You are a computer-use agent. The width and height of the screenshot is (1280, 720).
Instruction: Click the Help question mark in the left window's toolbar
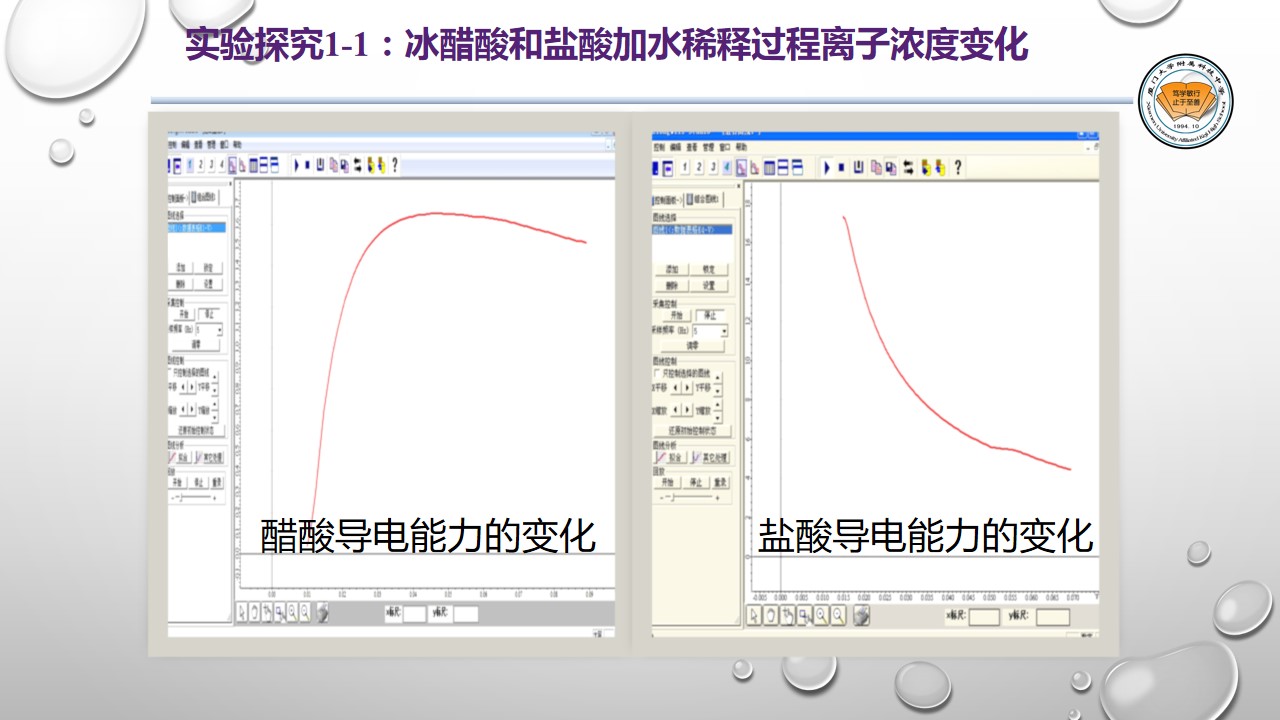click(x=395, y=165)
